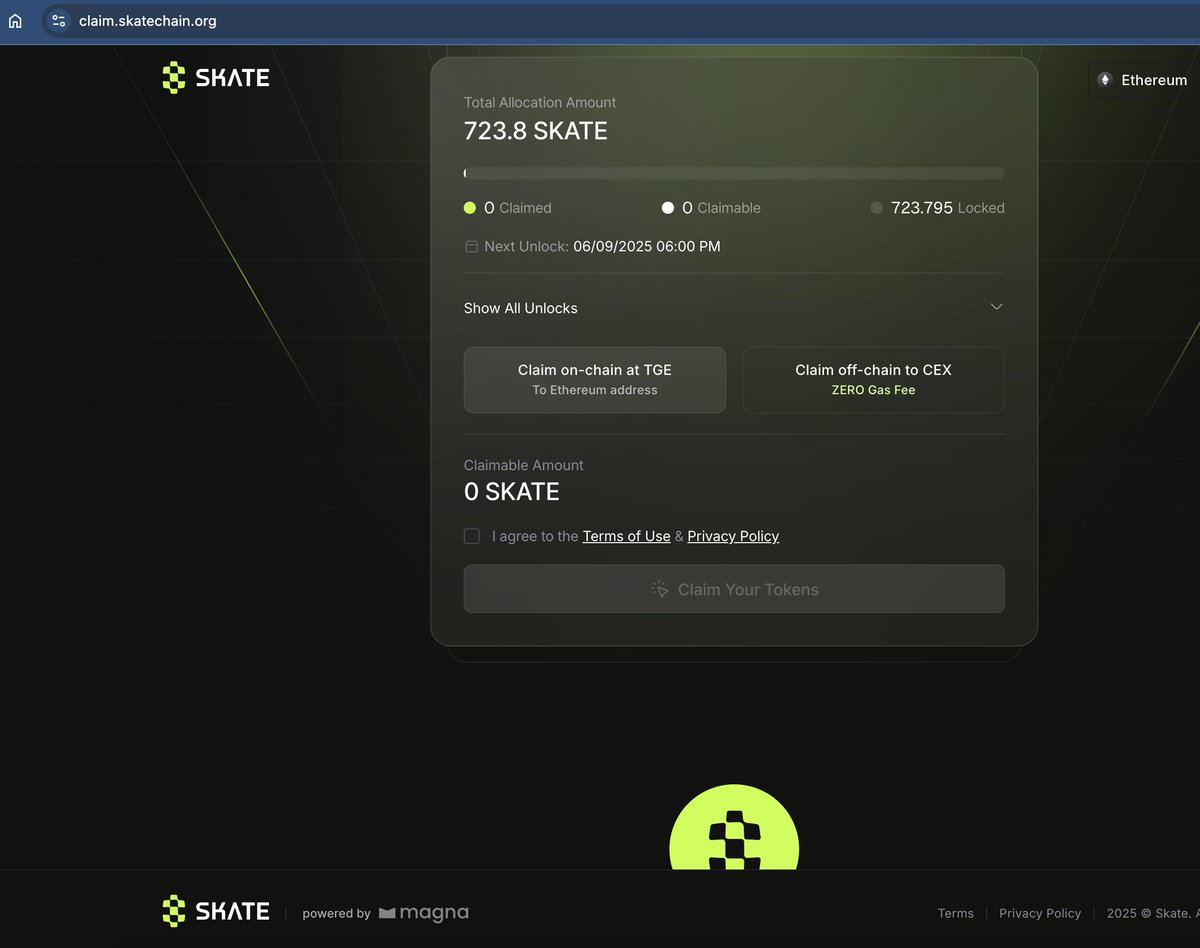Open the Ethereum network selector

point(1144,80)
